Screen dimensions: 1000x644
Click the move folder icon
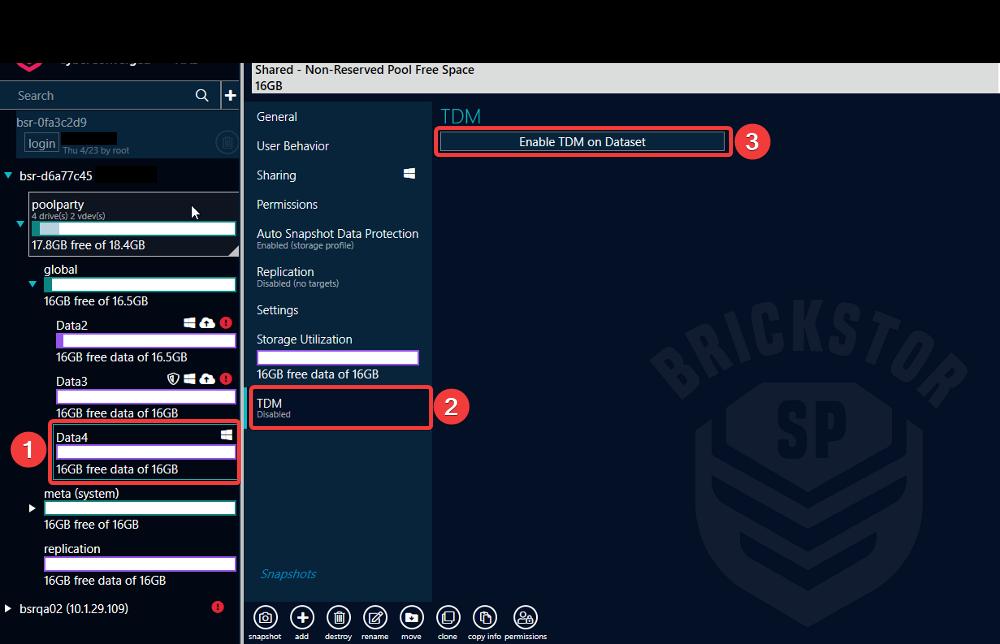point(411,618)
